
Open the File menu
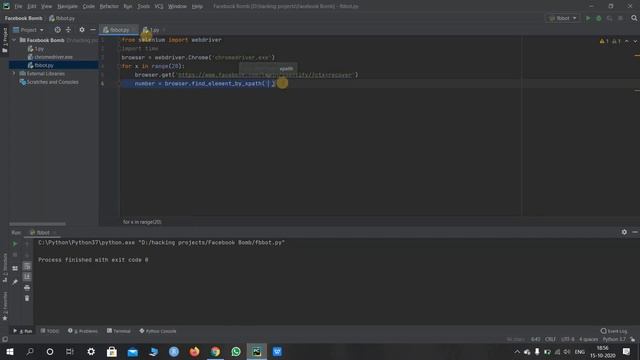point(18,6)
